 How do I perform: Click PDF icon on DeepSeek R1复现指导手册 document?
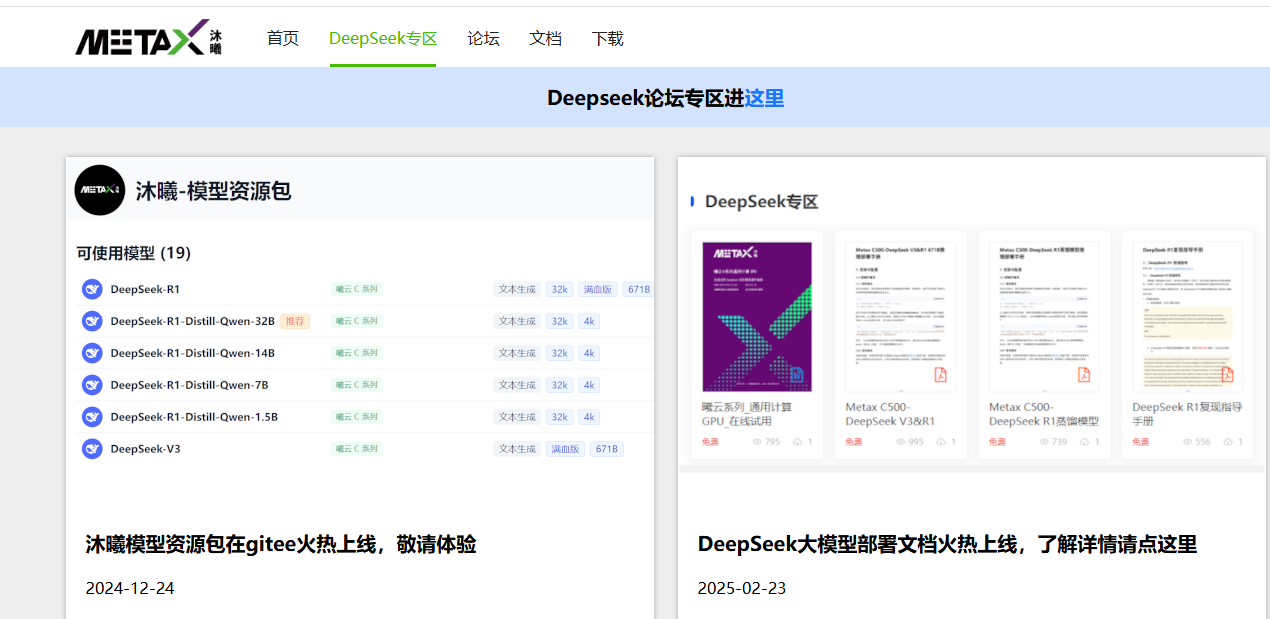coord(1227,374)
